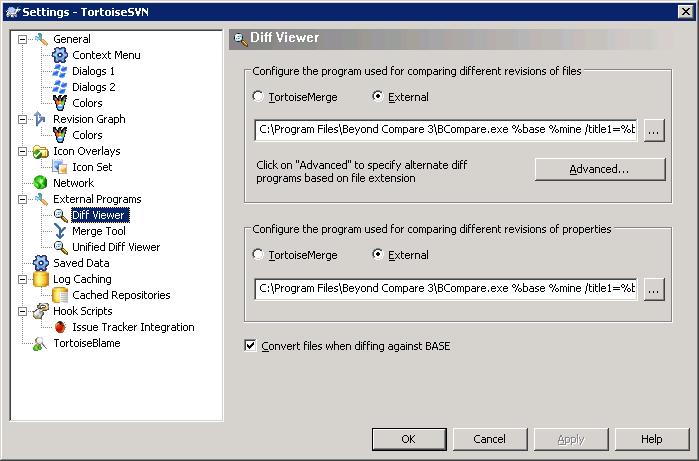Click the OK button

click(409, 439)
